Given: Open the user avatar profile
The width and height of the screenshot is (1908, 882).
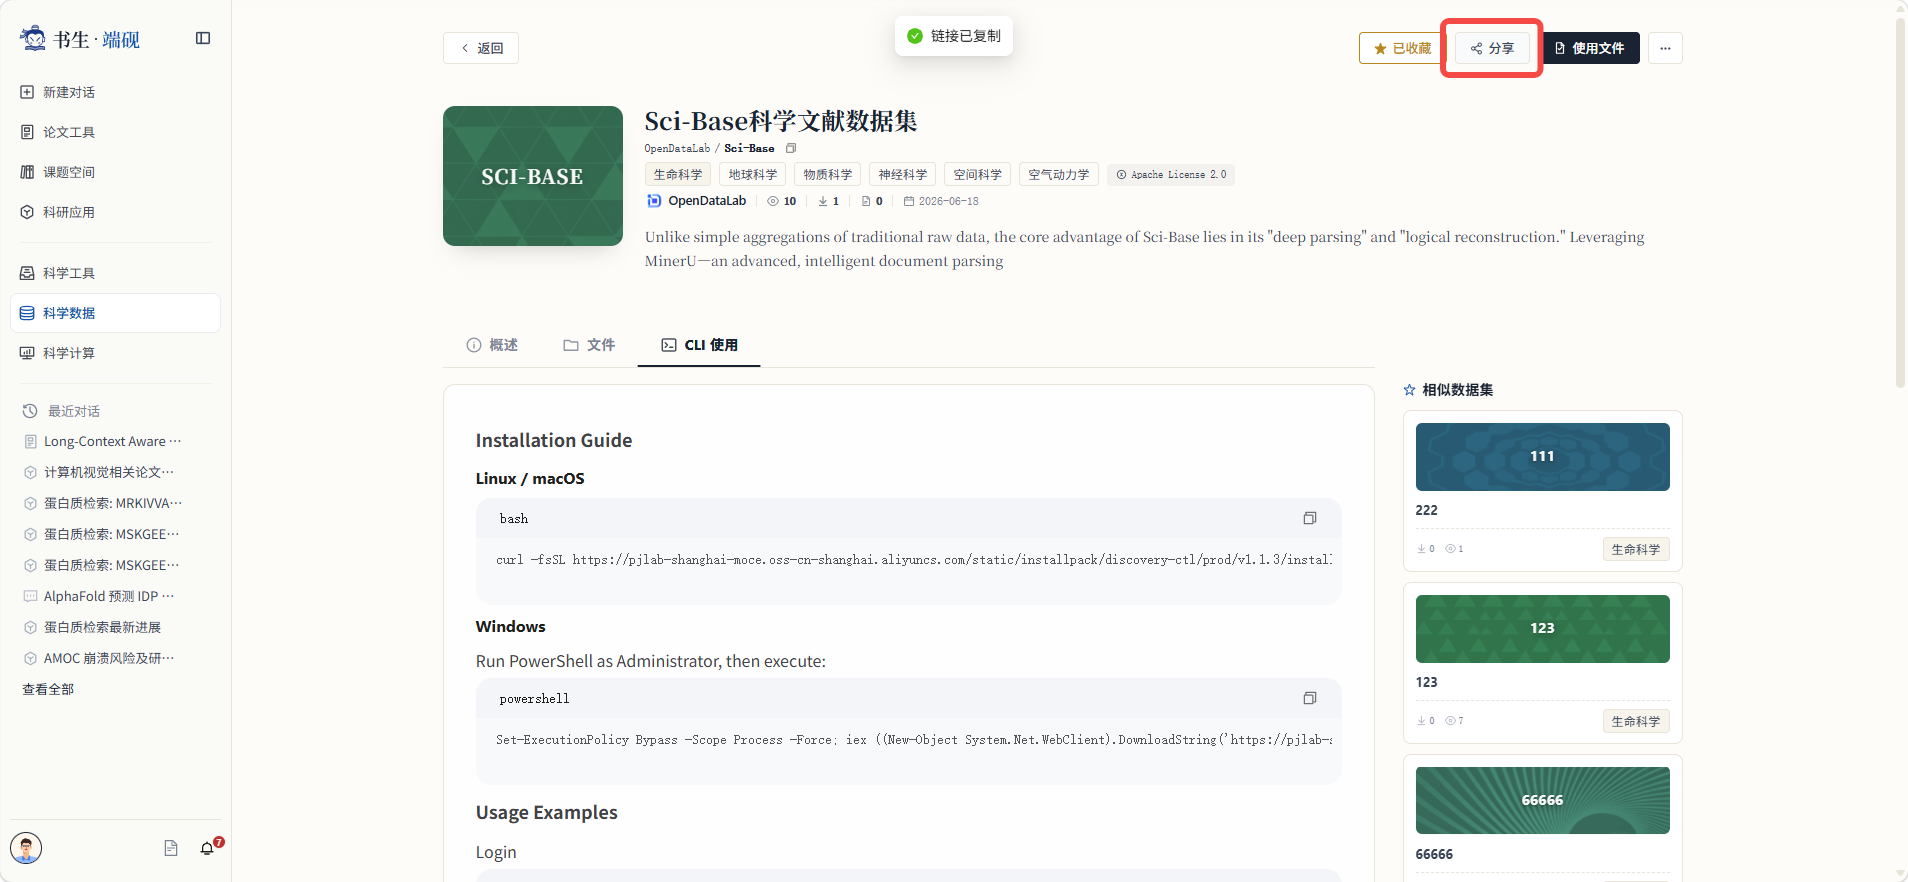Looking at the screenshot, I should pos(26,848).
